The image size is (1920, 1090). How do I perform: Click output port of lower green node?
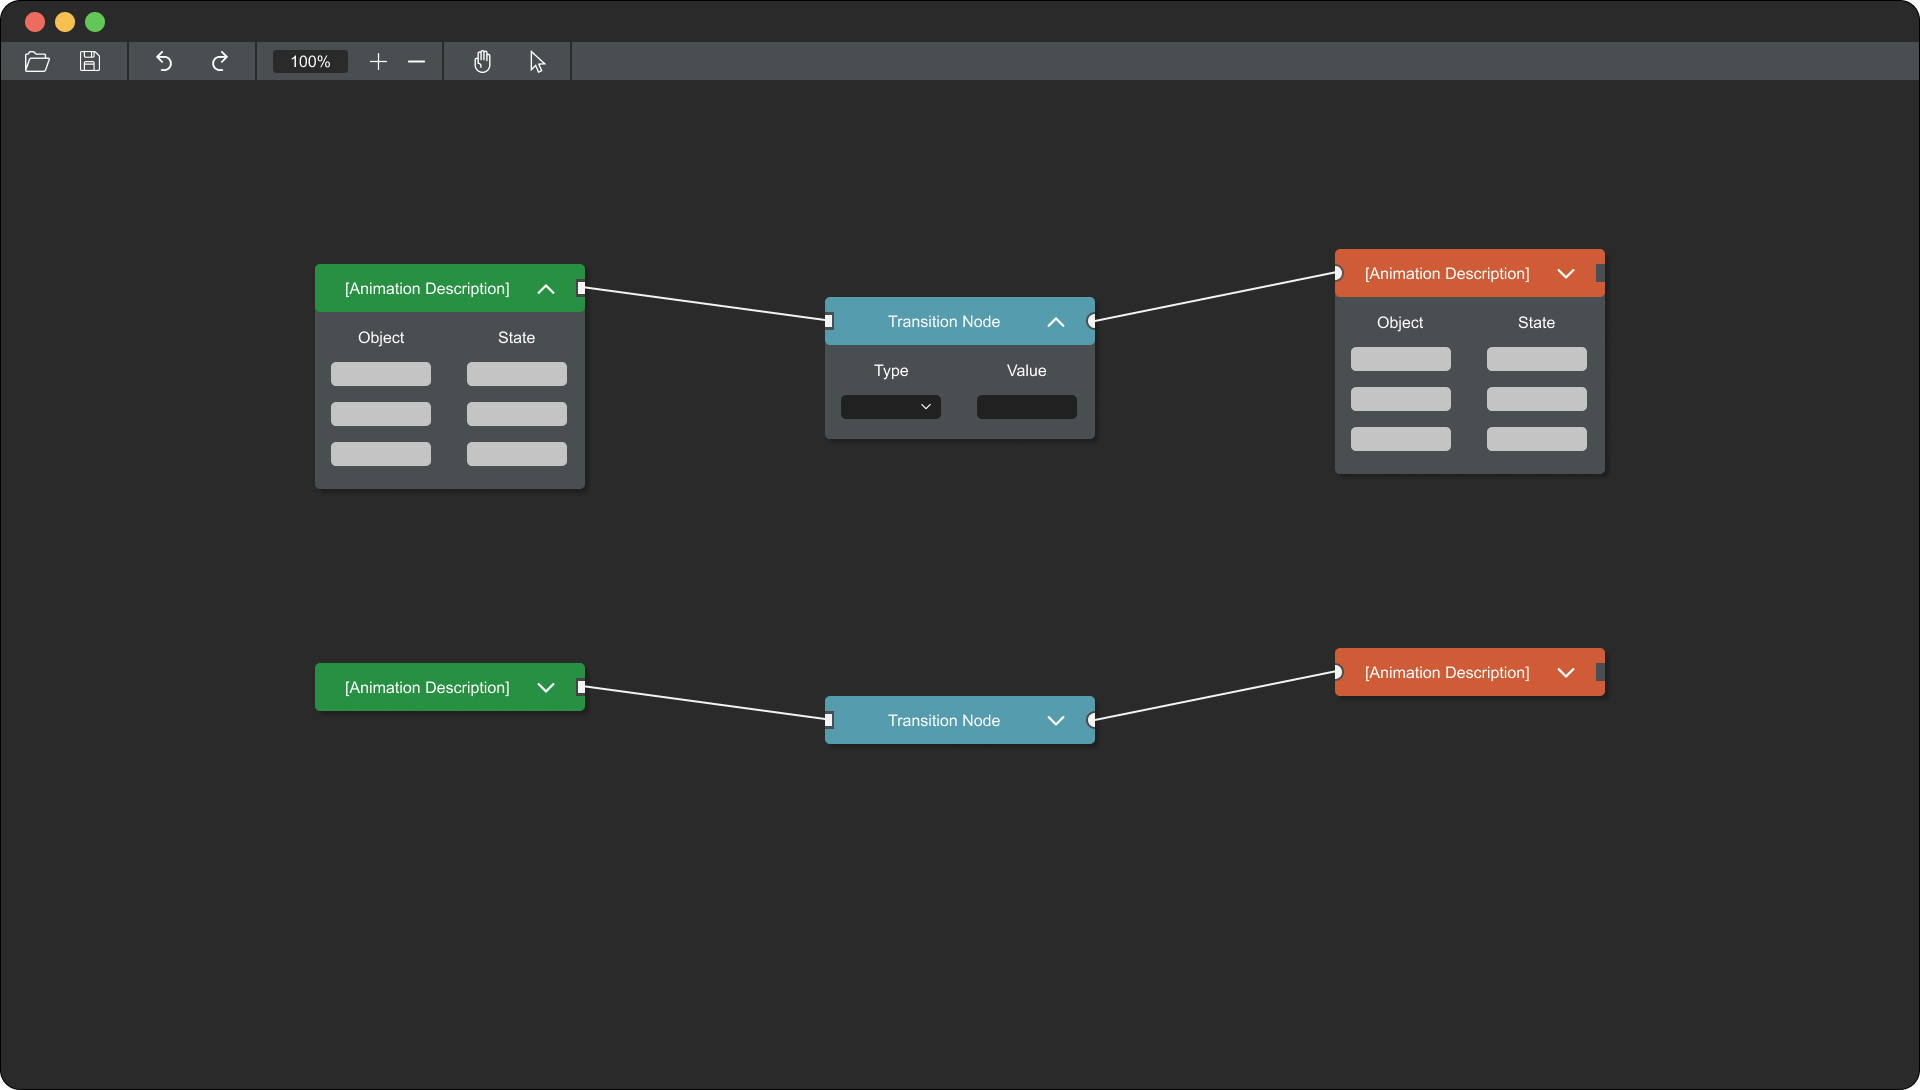pos(581,687)
